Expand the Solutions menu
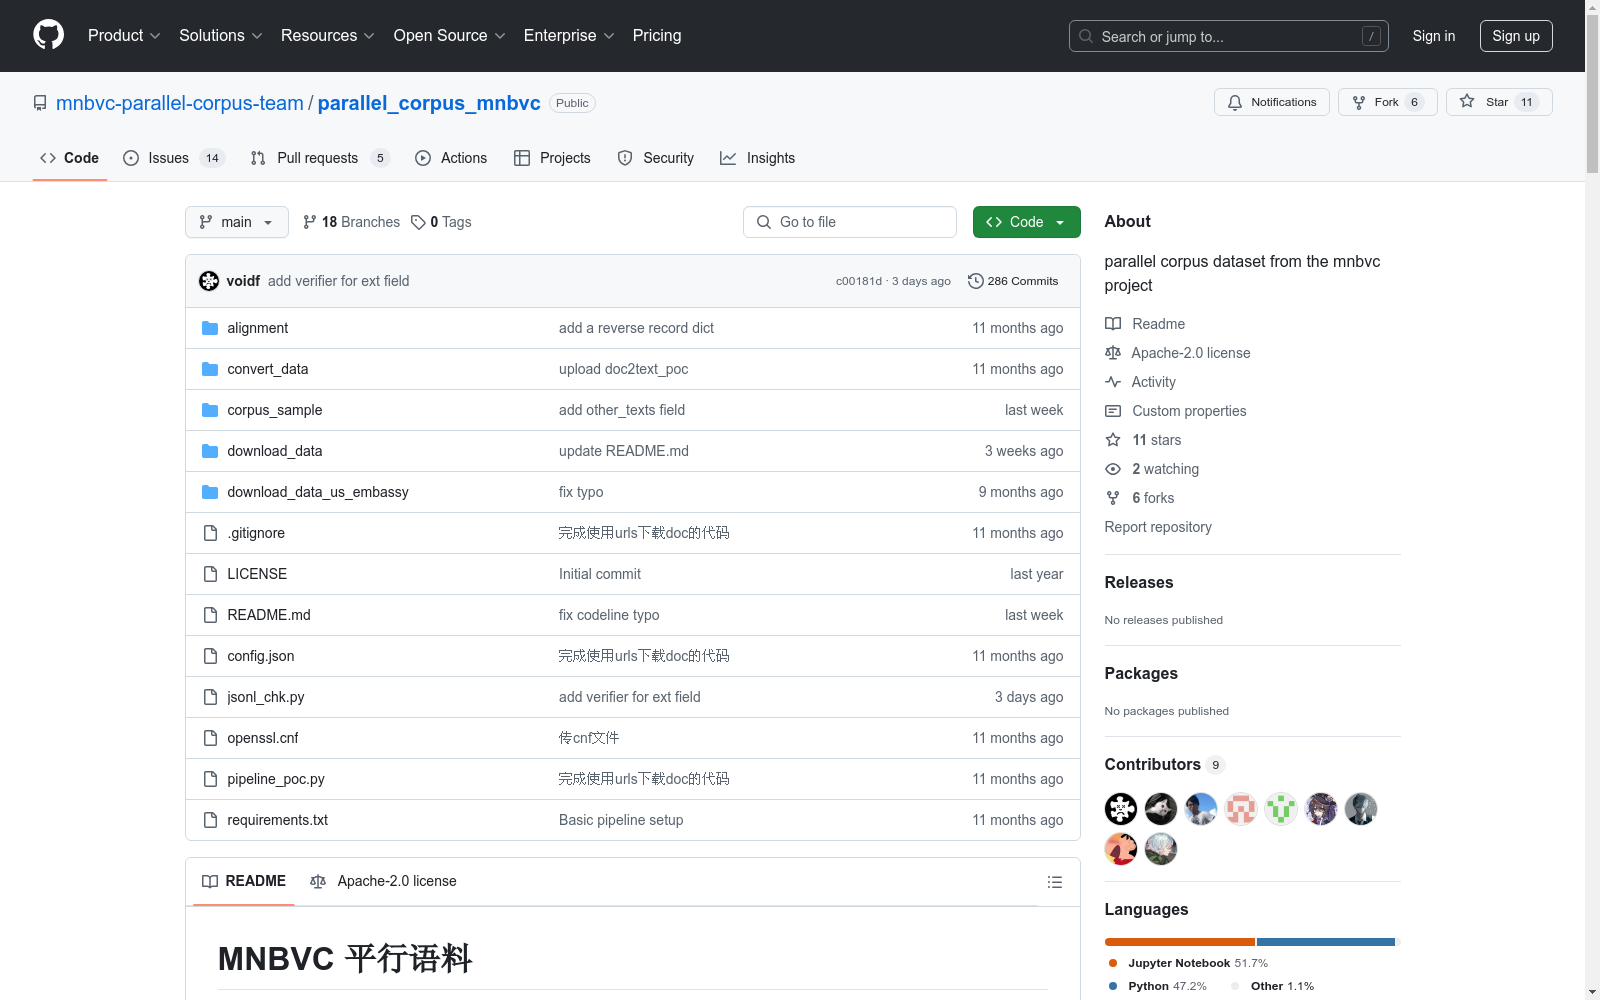Image resolution: width=1600 pixels, height=1000 pixels. point(221,35)
